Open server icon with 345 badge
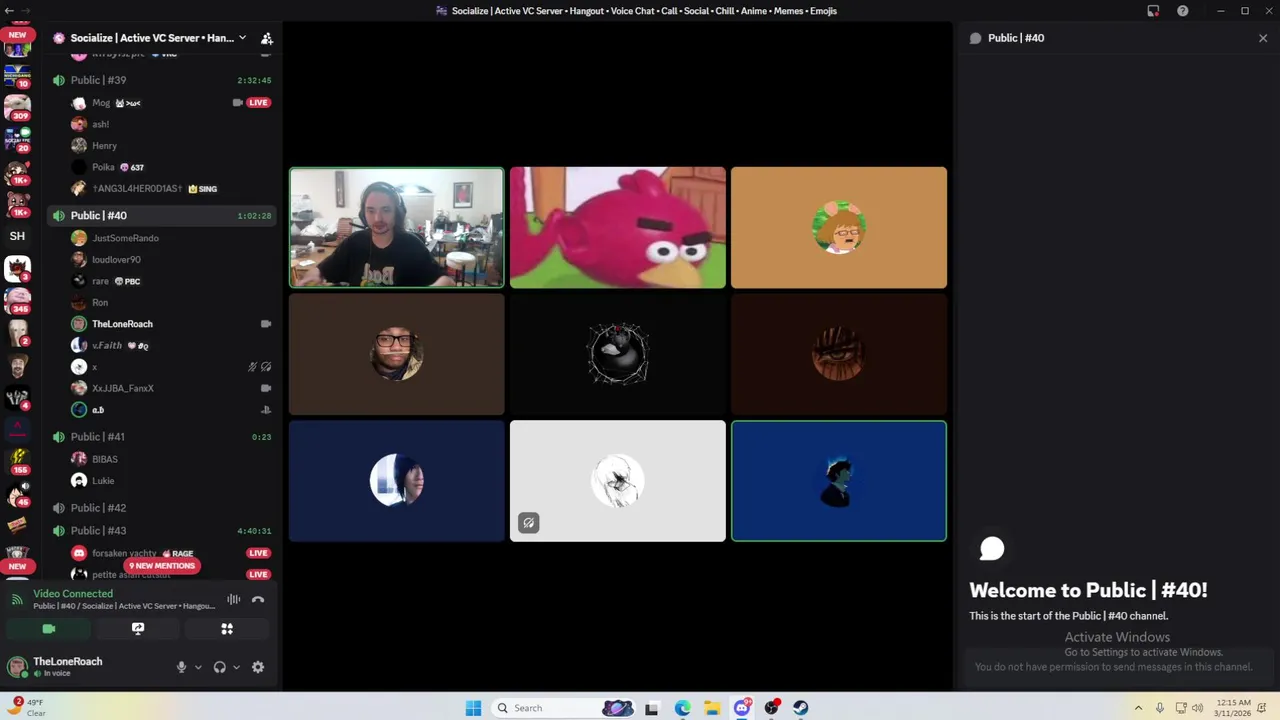This screenshot has width=1280, height=720. 17,299
